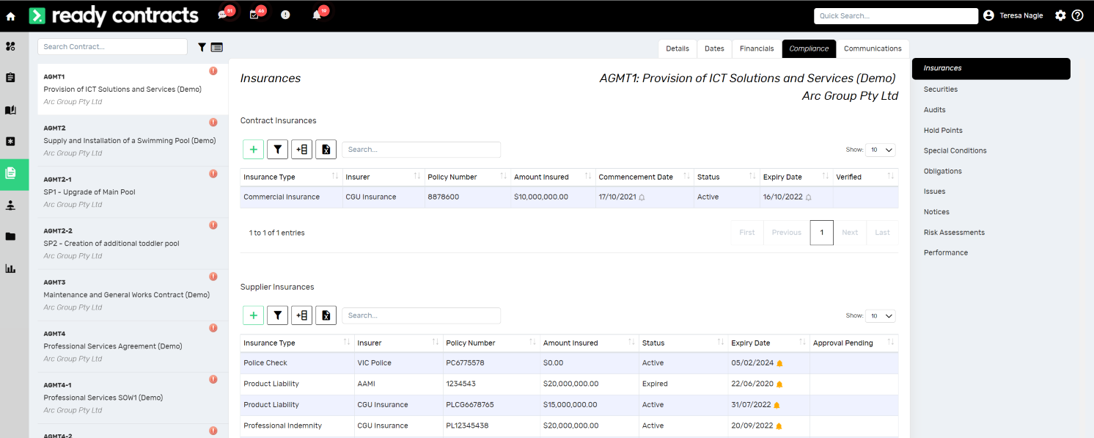Open the Teresa Nagle user menu
The image size is (1094, 438).
click(x=1013, y=15)
